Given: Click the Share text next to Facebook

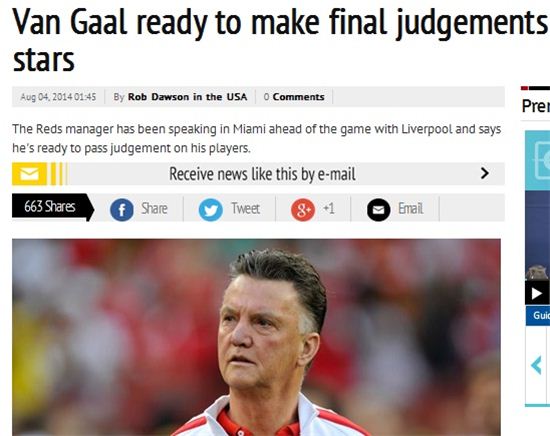Looking at the screenshot, I should [154, 209].
